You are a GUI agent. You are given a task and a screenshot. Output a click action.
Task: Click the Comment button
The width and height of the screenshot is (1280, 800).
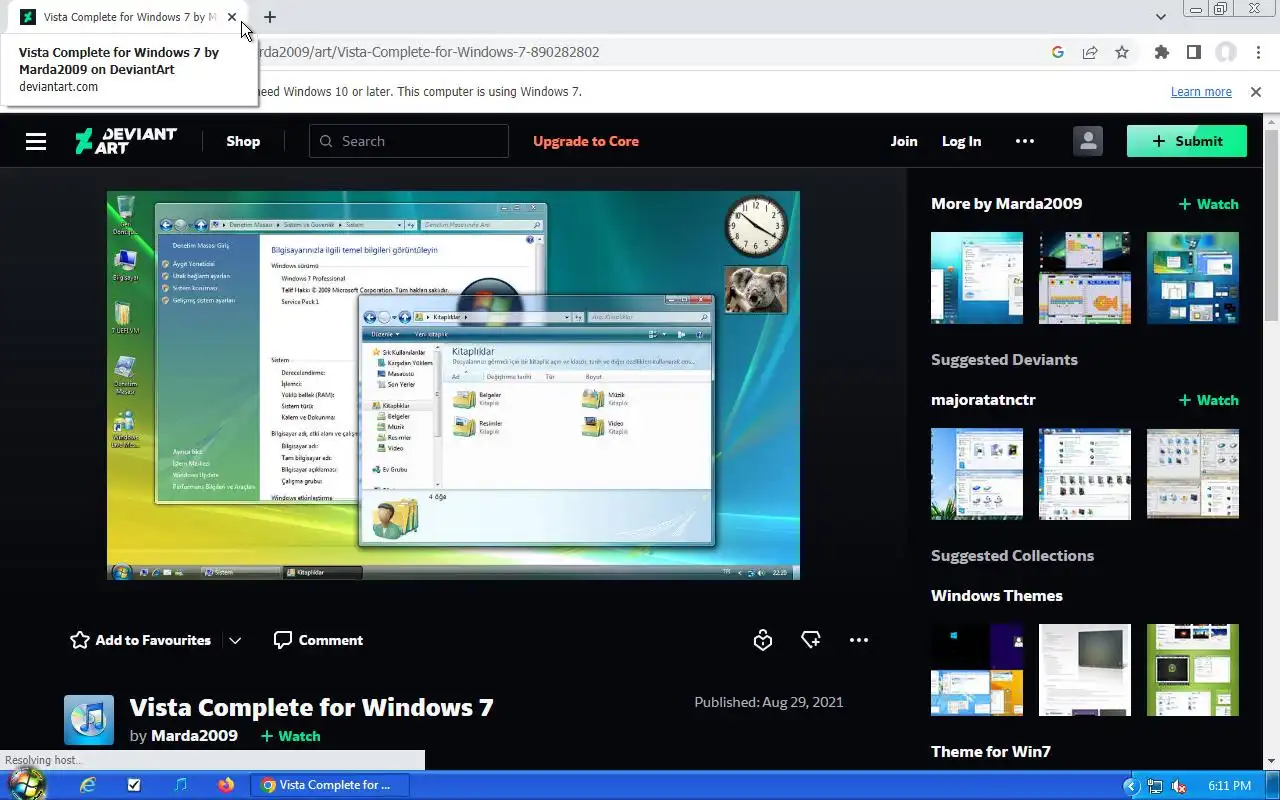coord(318,640)
